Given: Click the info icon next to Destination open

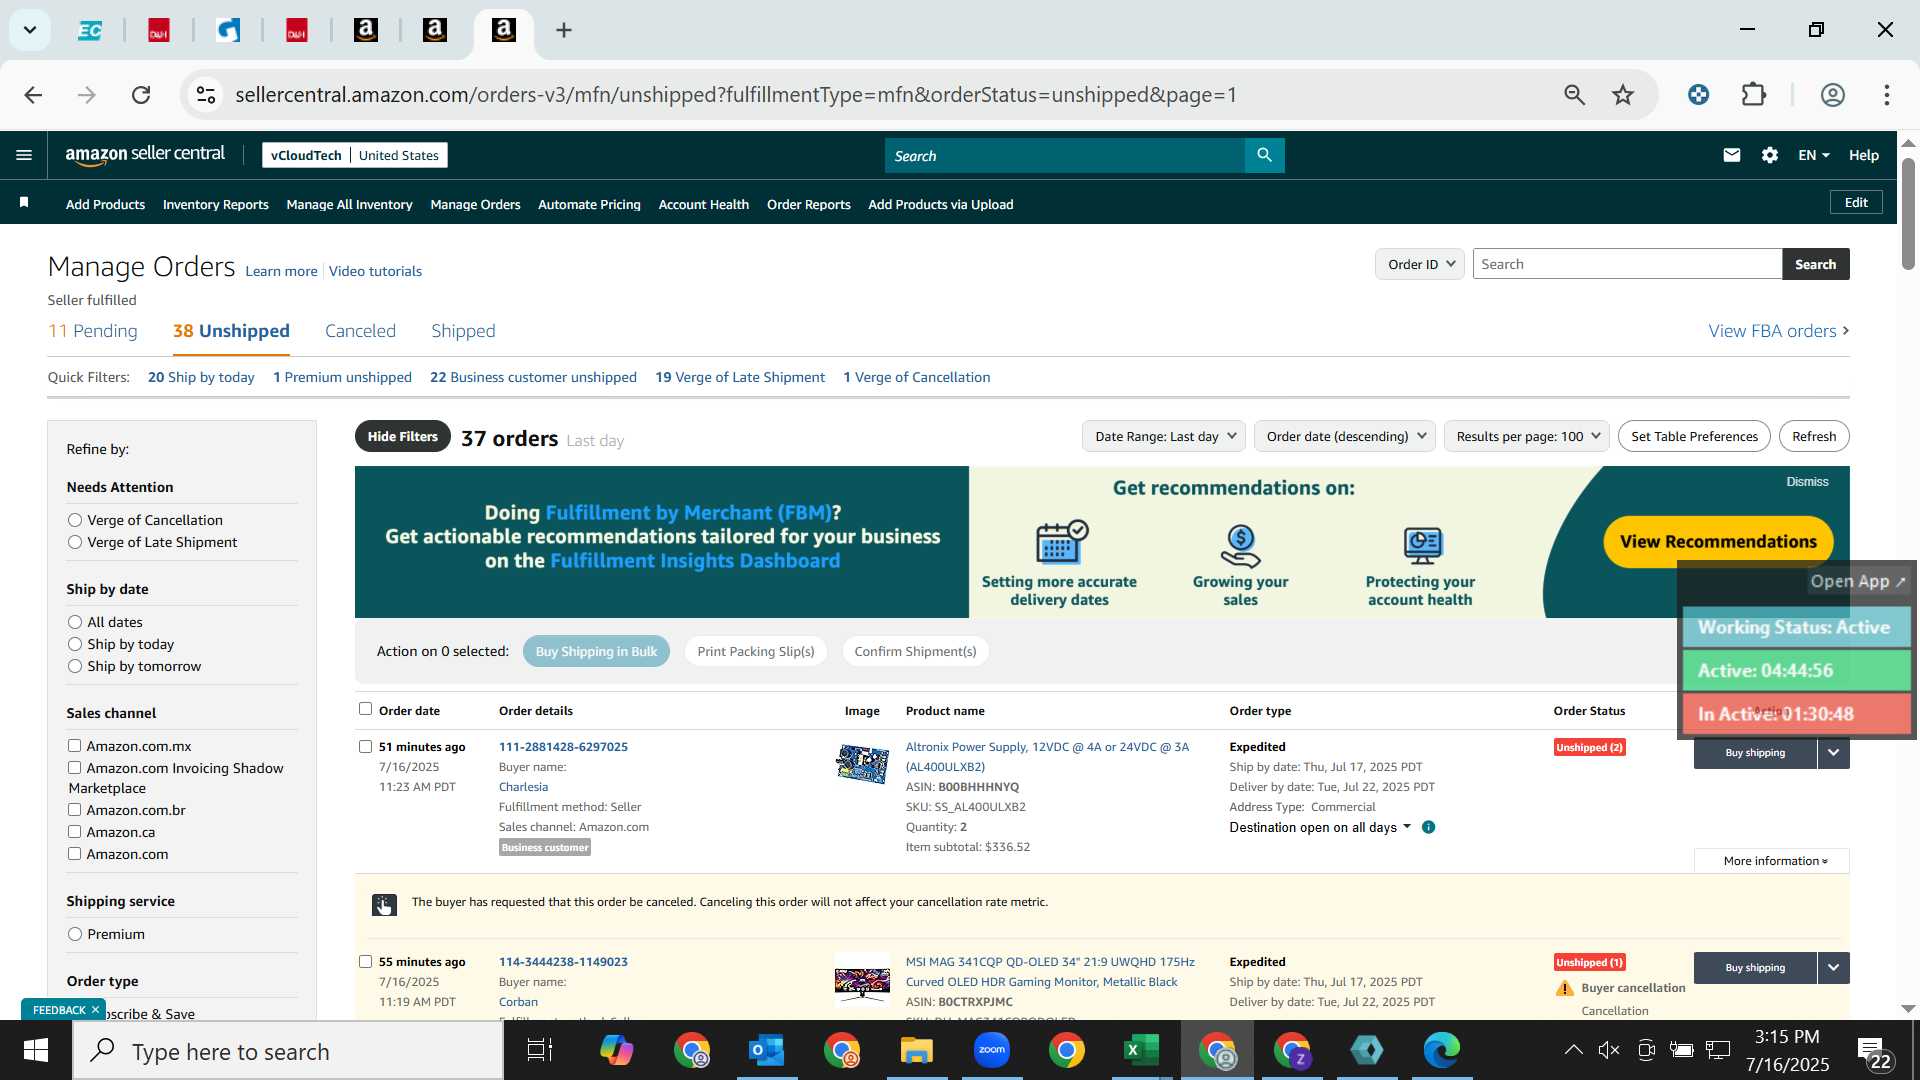Looking at the screenshot, I should click(x=1428, y=827).
